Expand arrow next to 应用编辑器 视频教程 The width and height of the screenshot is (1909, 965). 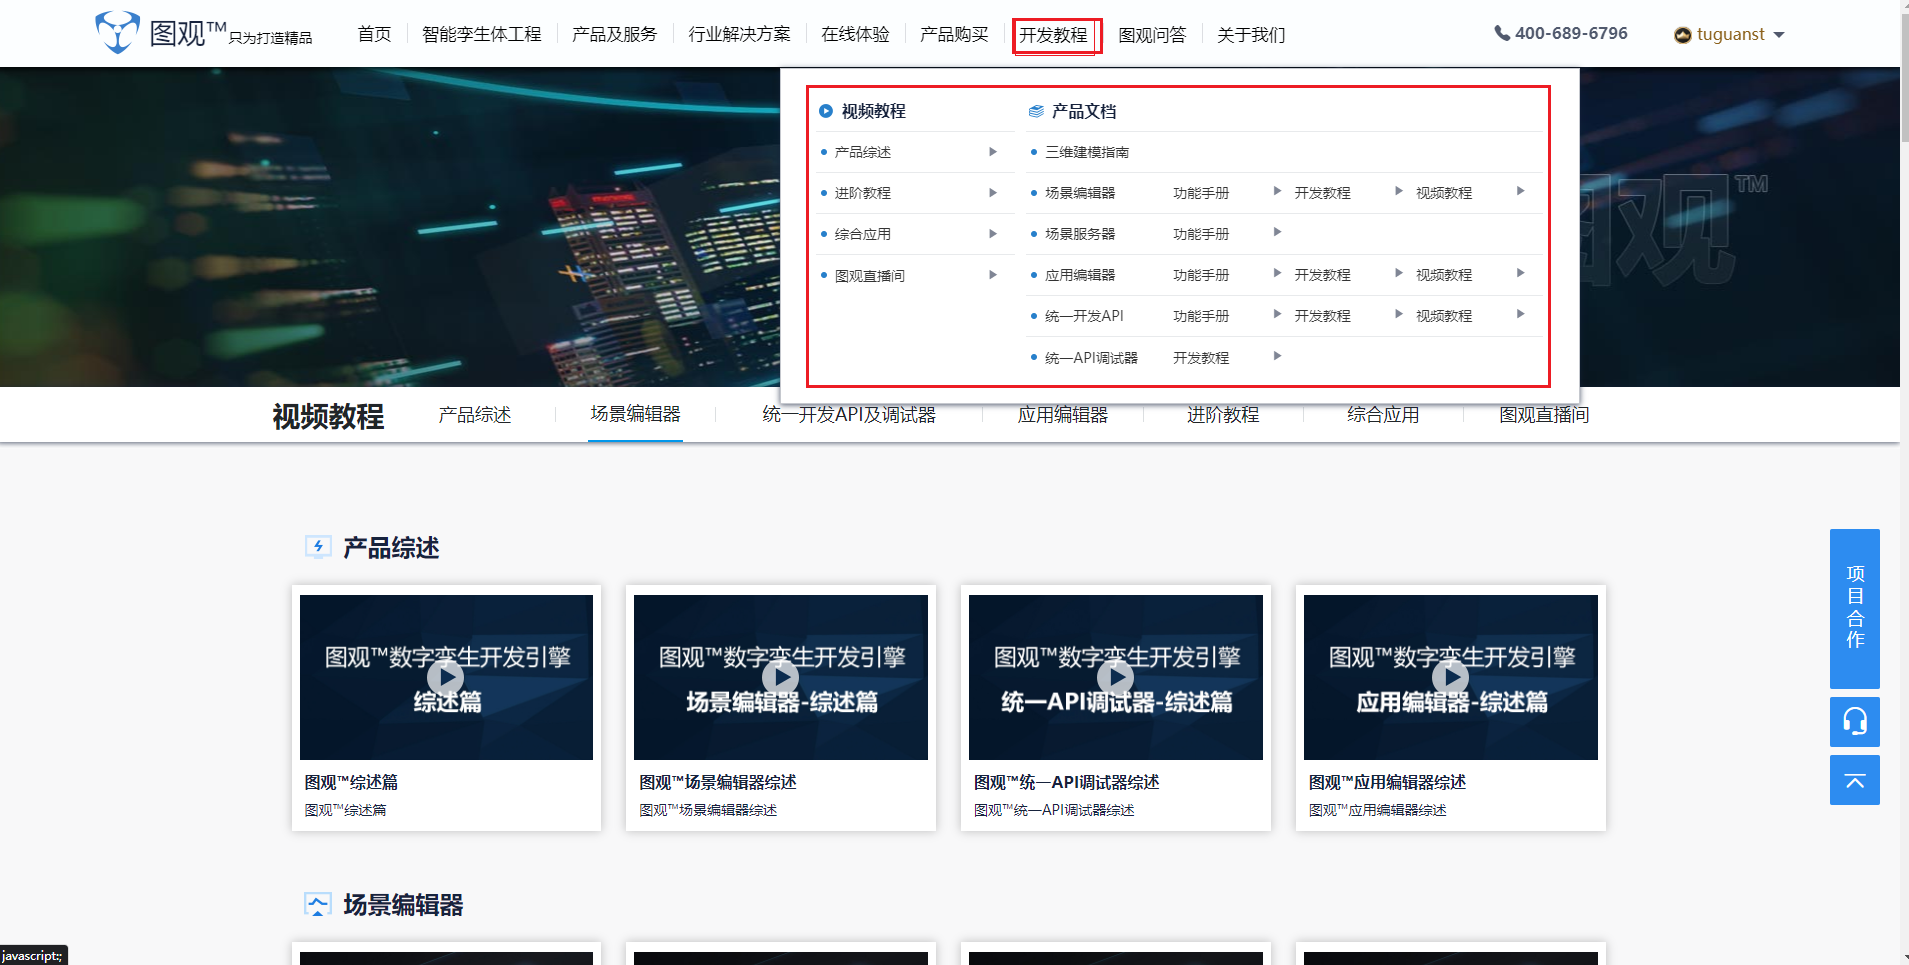tap(1520, 273)
